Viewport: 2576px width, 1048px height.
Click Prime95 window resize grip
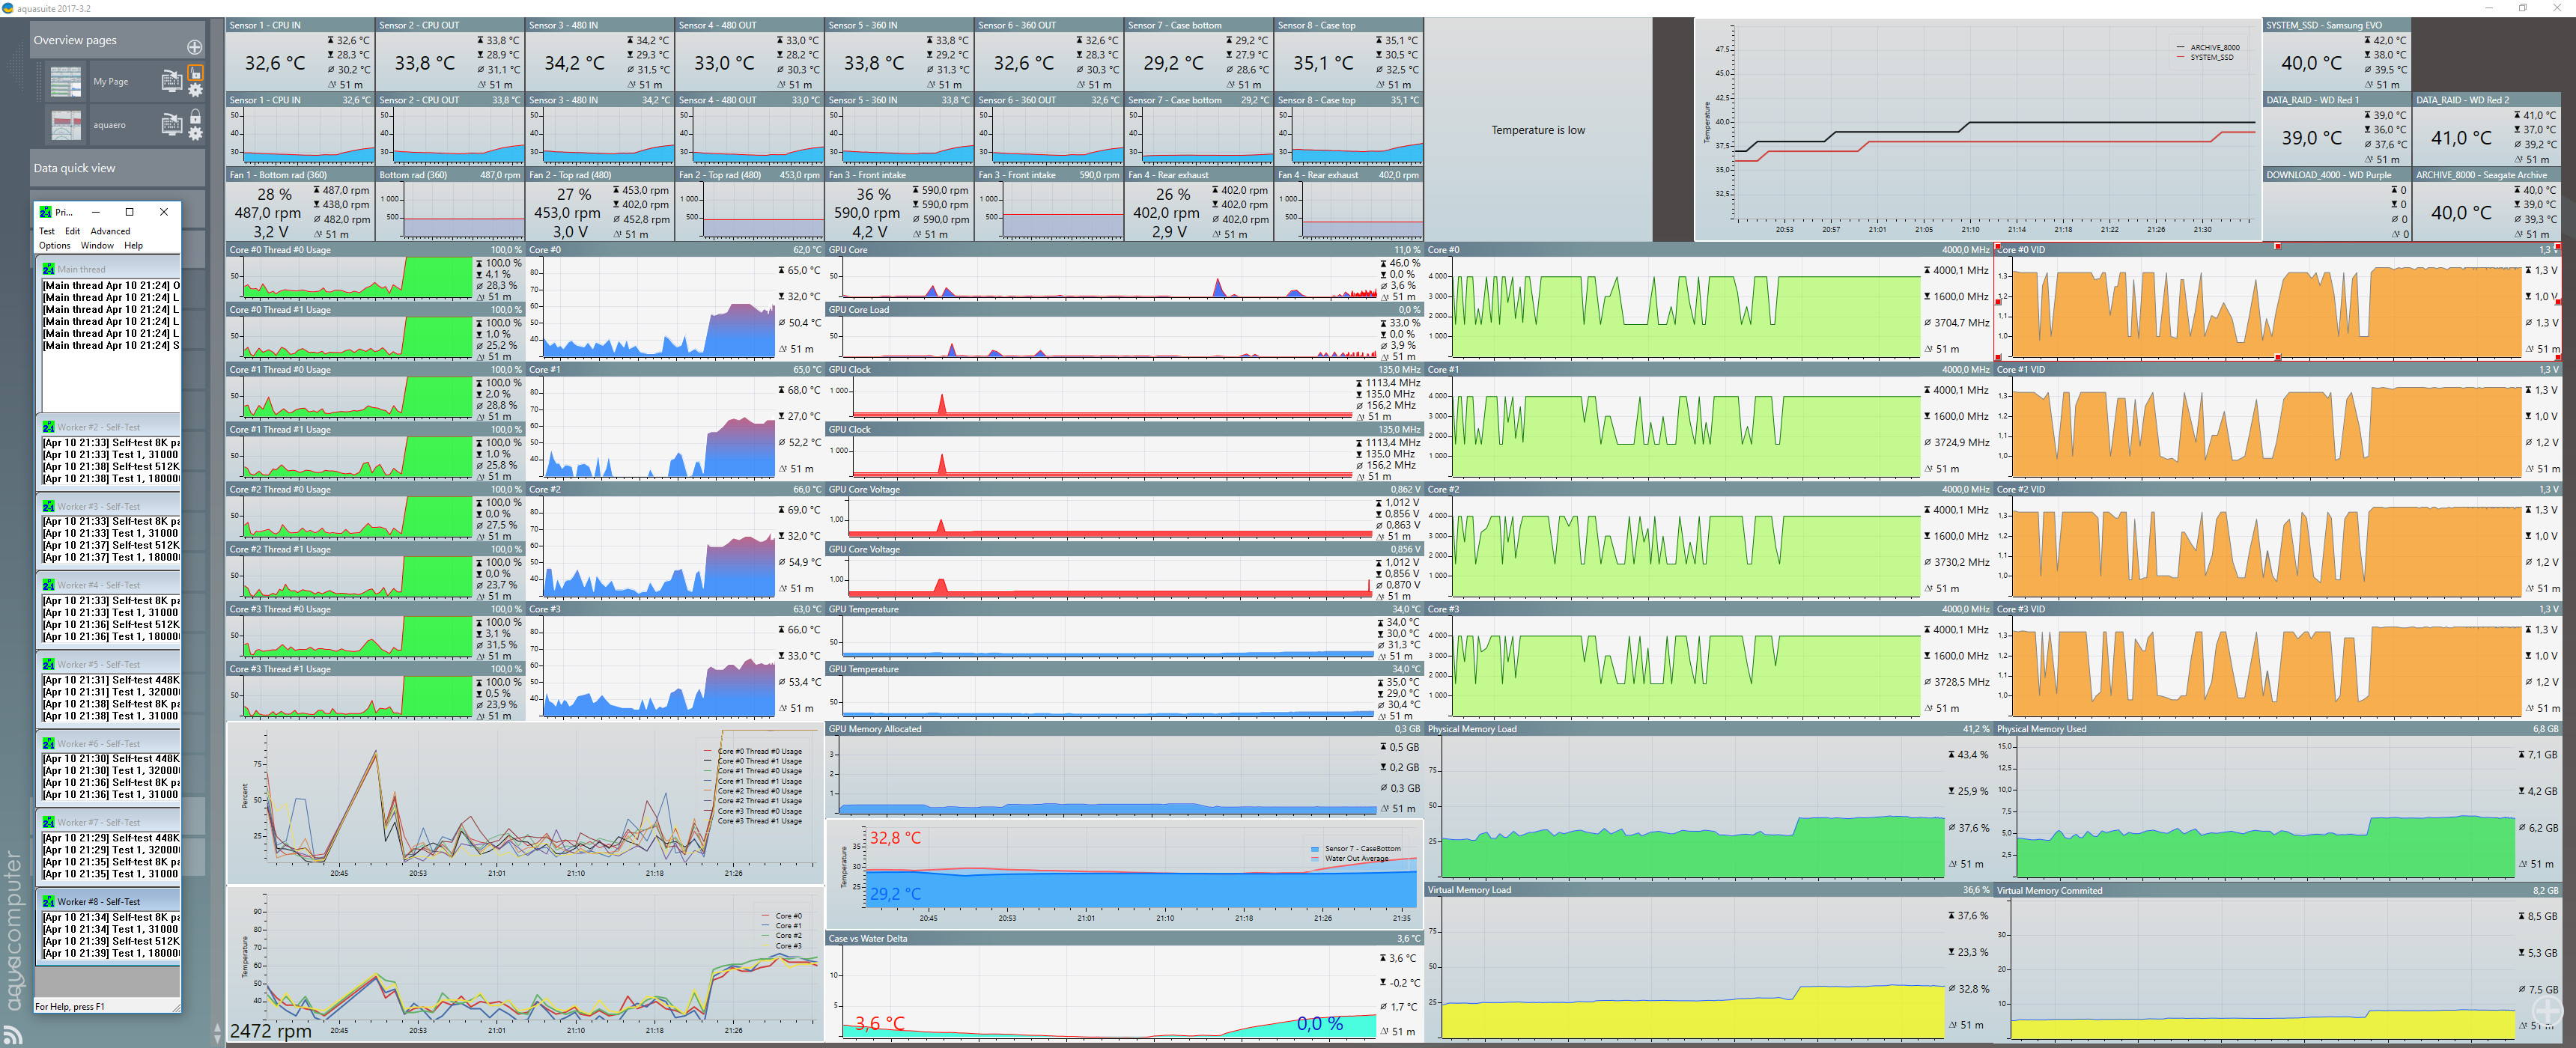pyautogui.click(x=177, y=1008)
